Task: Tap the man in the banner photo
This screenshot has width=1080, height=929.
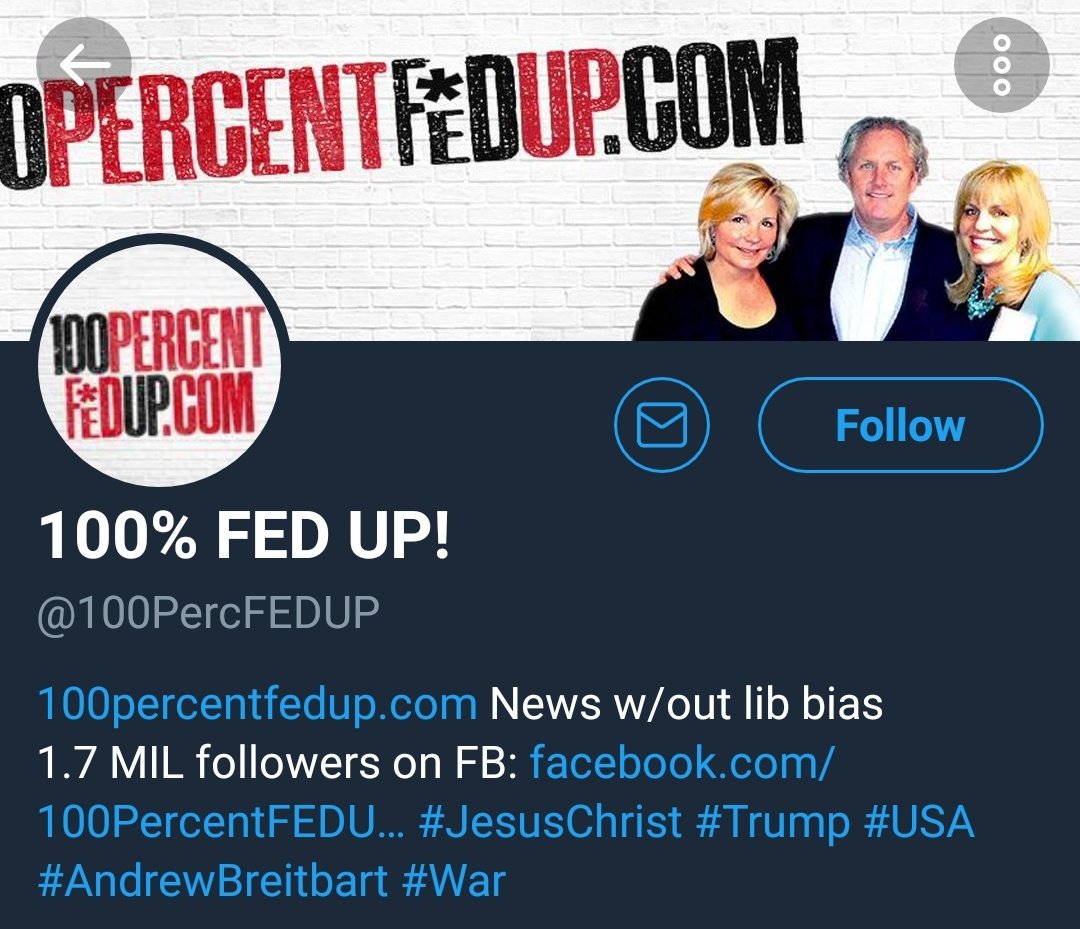Action: pyautogui.click(x=878, y=229)
